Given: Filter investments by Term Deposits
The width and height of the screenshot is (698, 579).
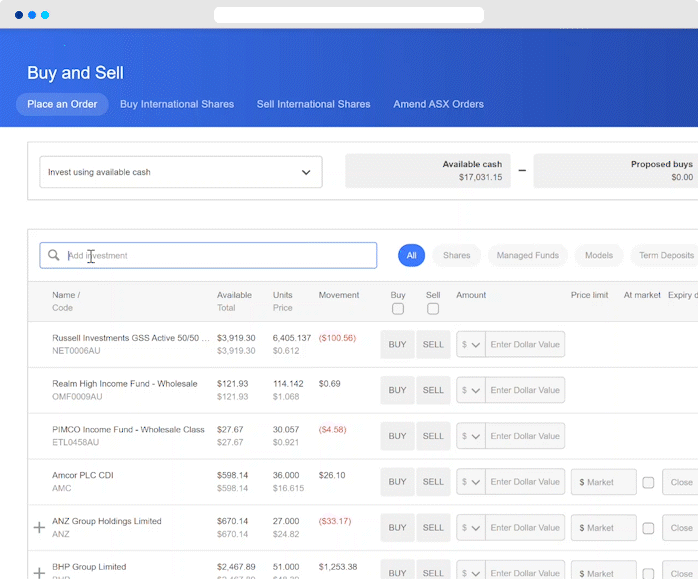Looking at the screenshot, I should pyautogui.click(x=665, y=255).
